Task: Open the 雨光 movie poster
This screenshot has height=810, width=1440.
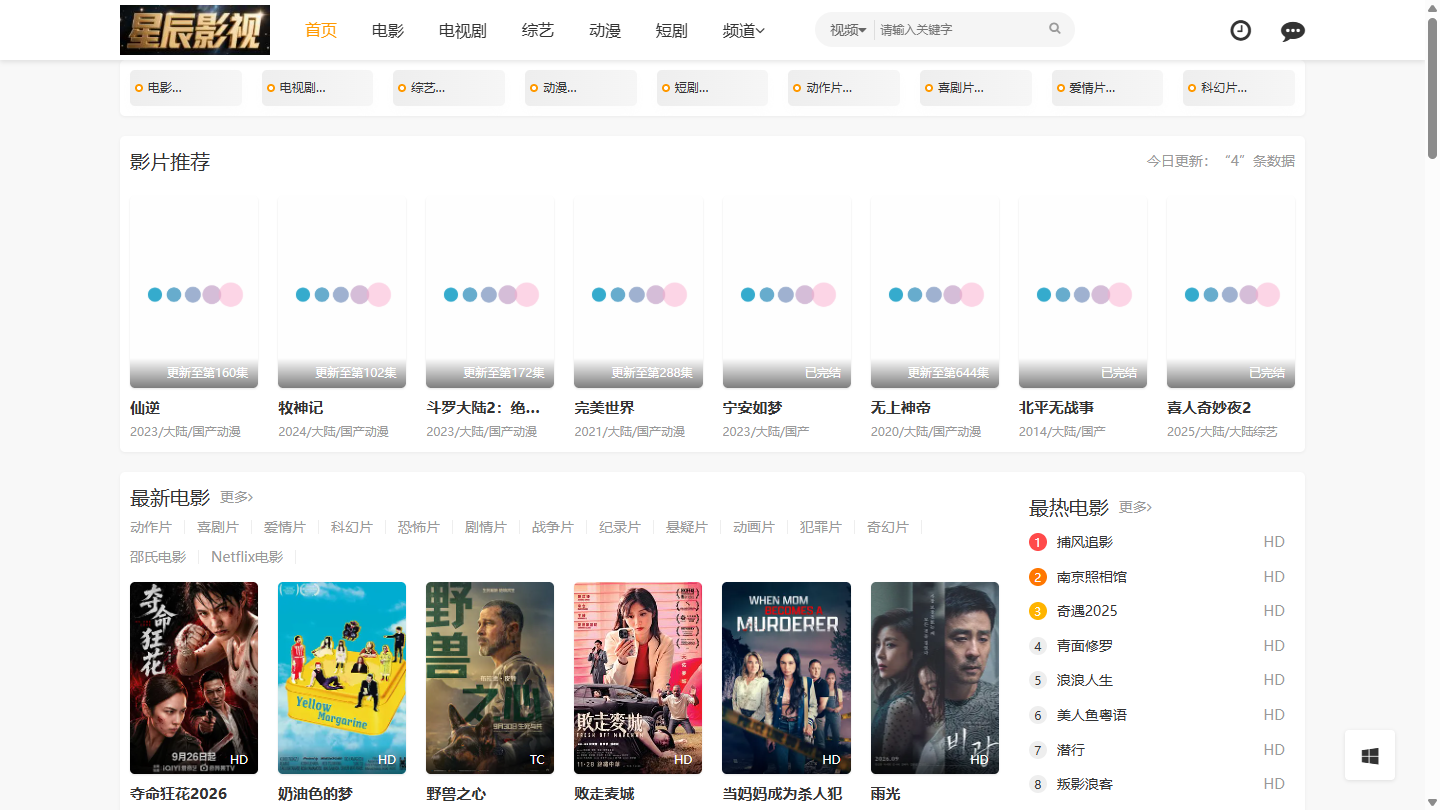Action: pos(935,678)
